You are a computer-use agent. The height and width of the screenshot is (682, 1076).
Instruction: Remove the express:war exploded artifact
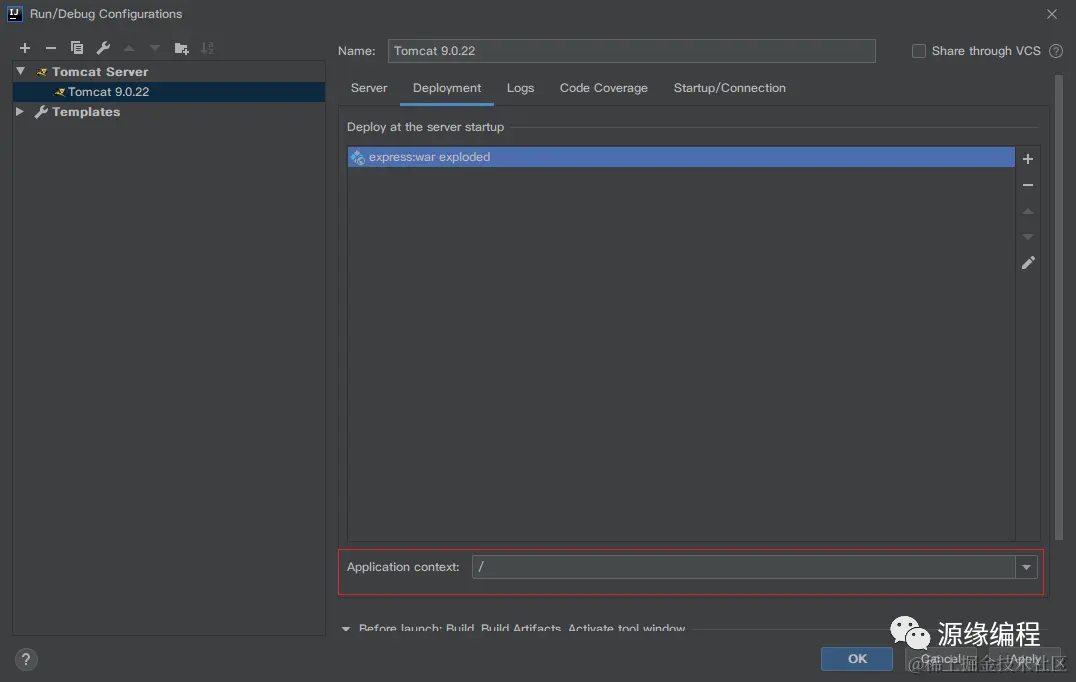[1028, 185]
